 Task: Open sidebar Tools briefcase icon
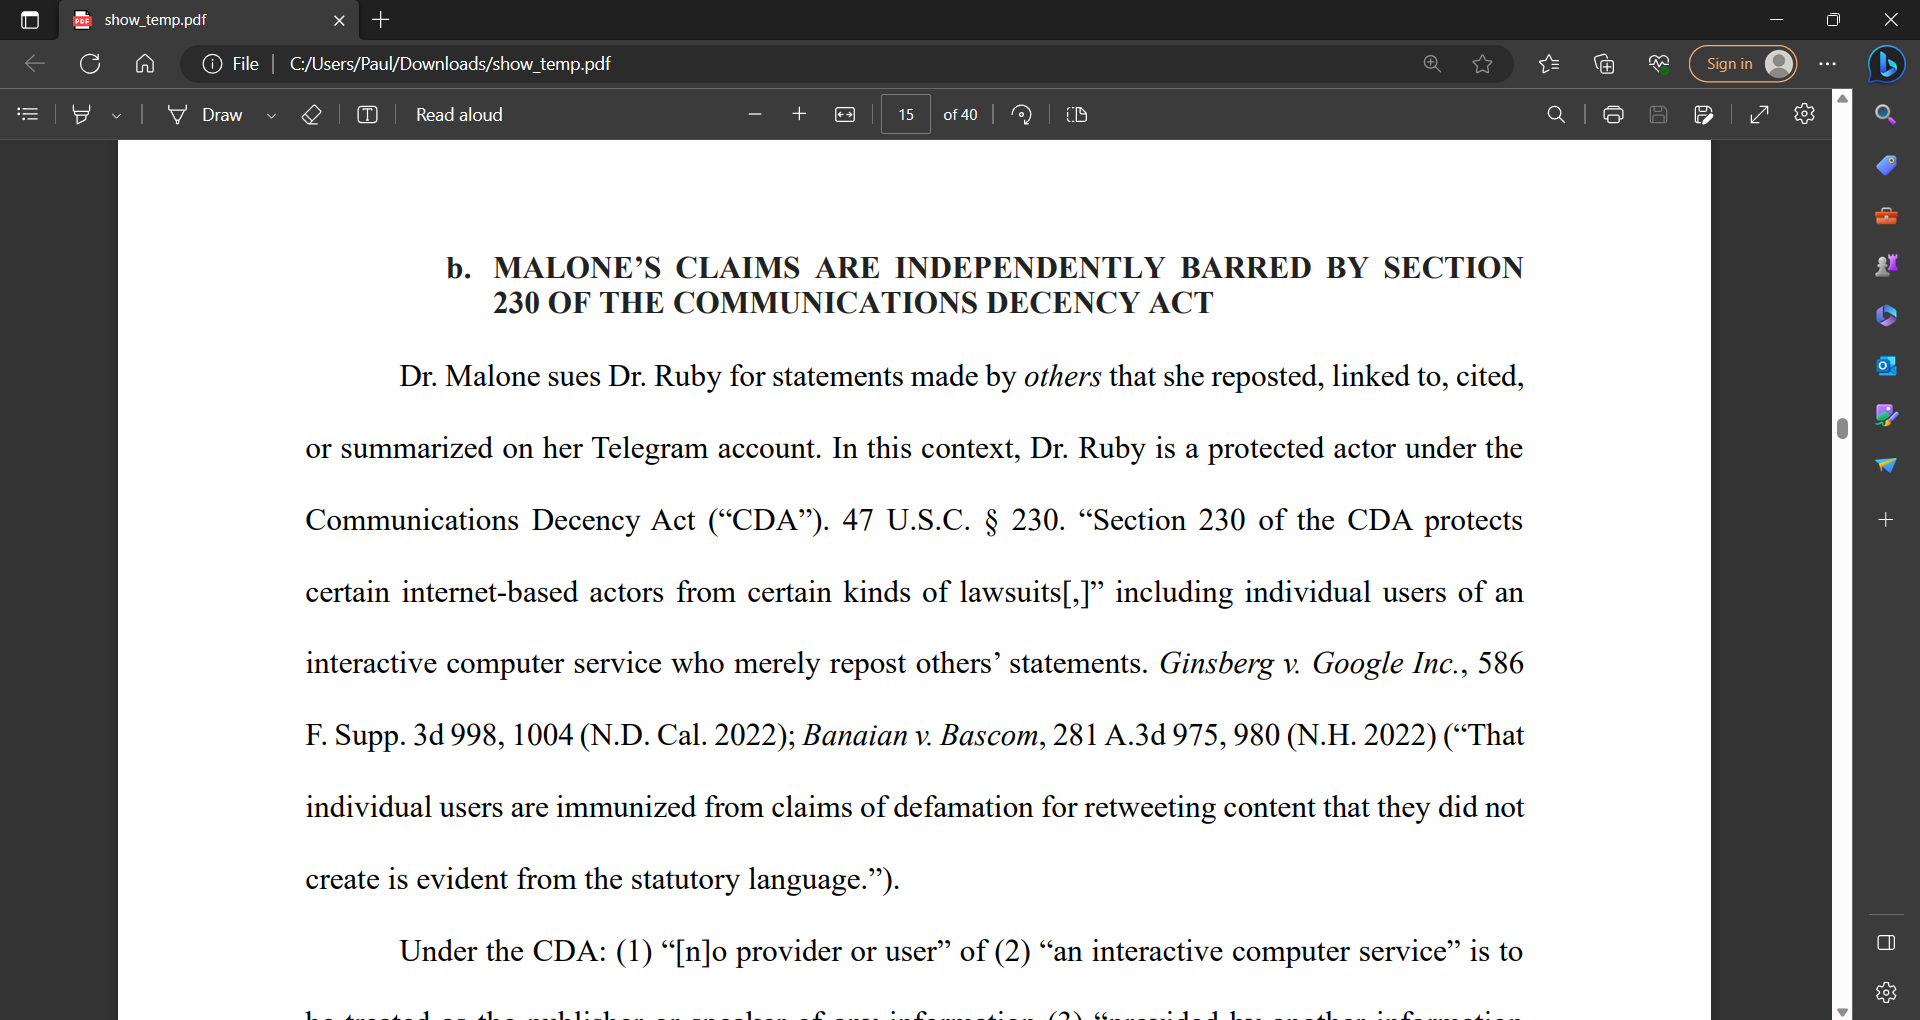pos(1886,215)
